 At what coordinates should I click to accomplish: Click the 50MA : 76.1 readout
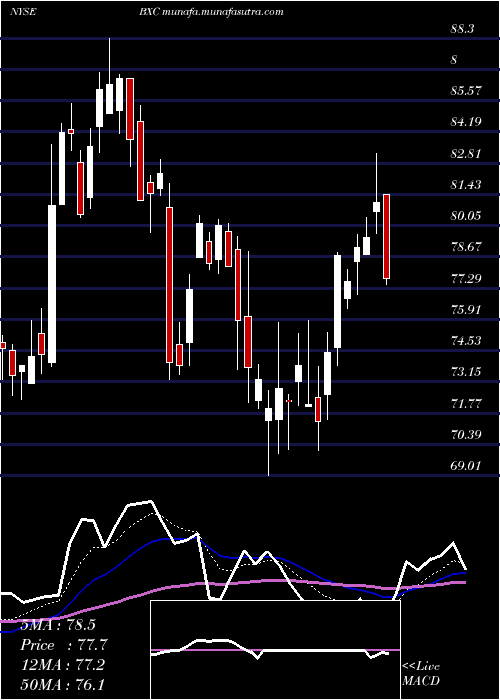[x=62, y=684]
